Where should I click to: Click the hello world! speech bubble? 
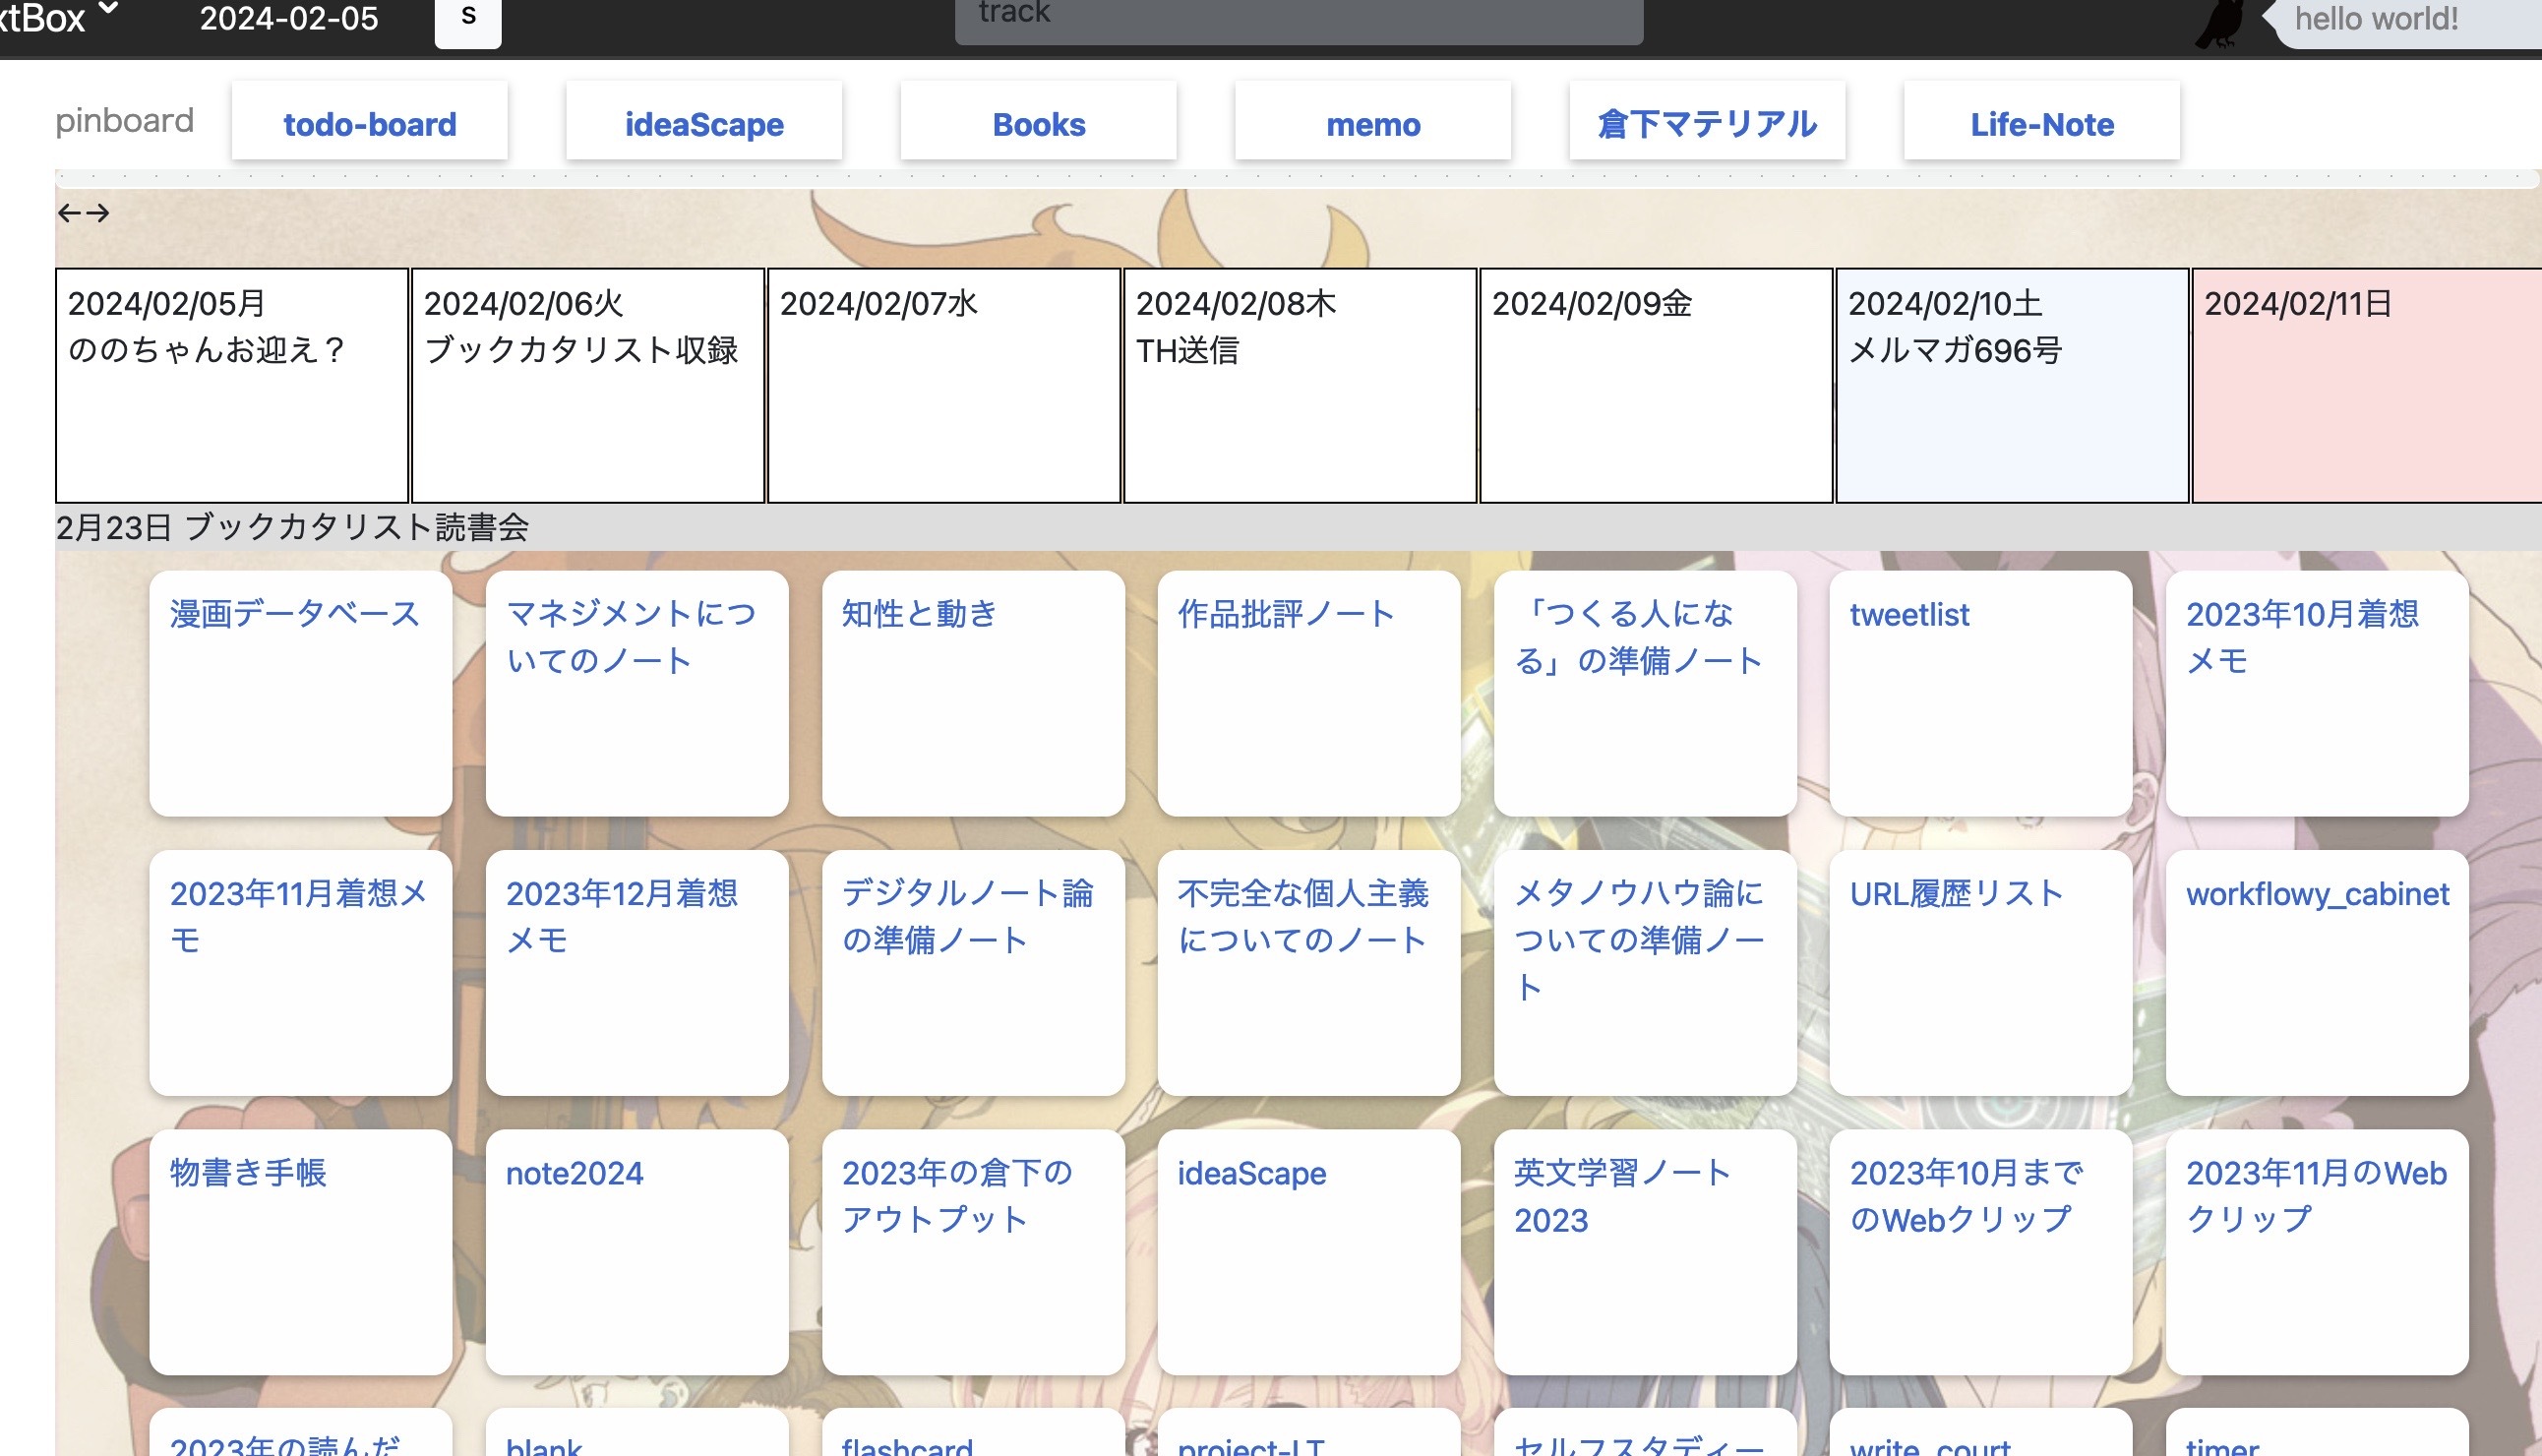click(x=2400, y=20)
